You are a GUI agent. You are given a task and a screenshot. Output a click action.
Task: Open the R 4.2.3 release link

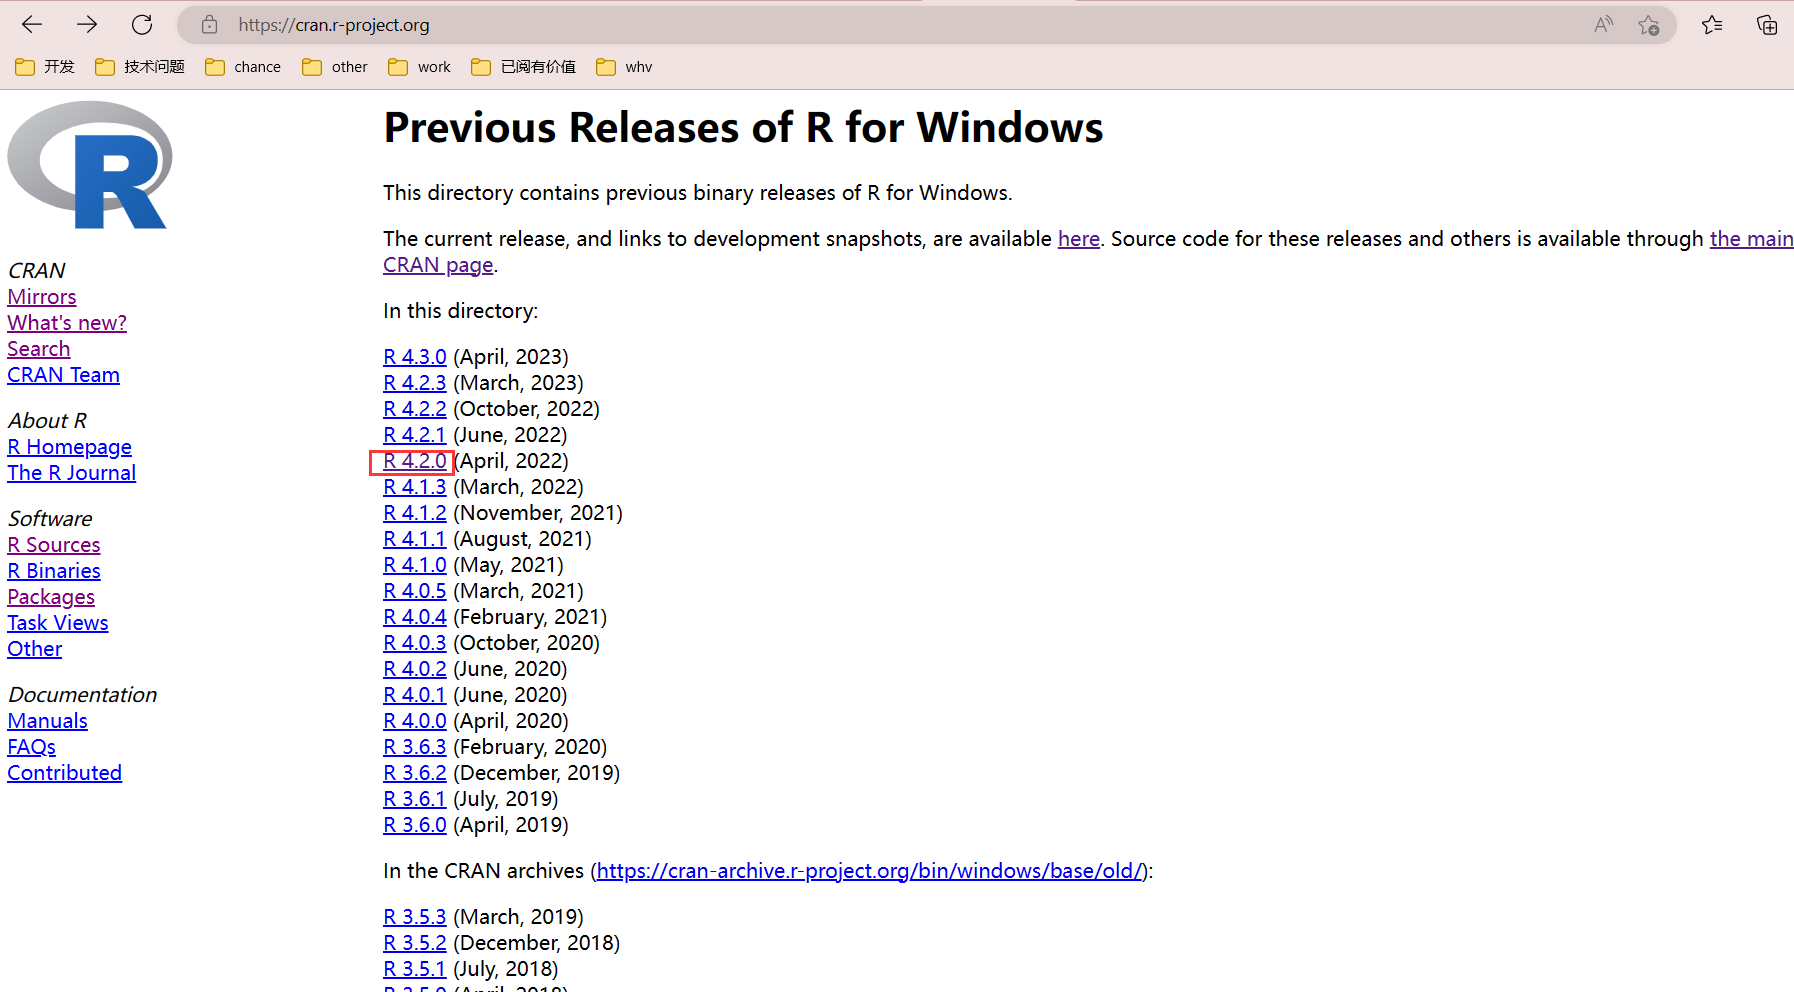tap(415, 383)
